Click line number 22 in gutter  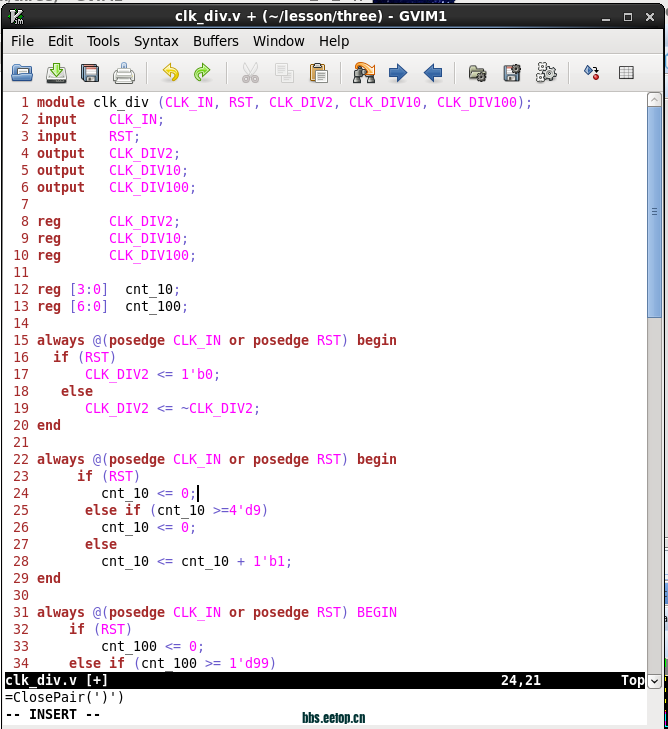pyautogui.click(x=21, y=459)
